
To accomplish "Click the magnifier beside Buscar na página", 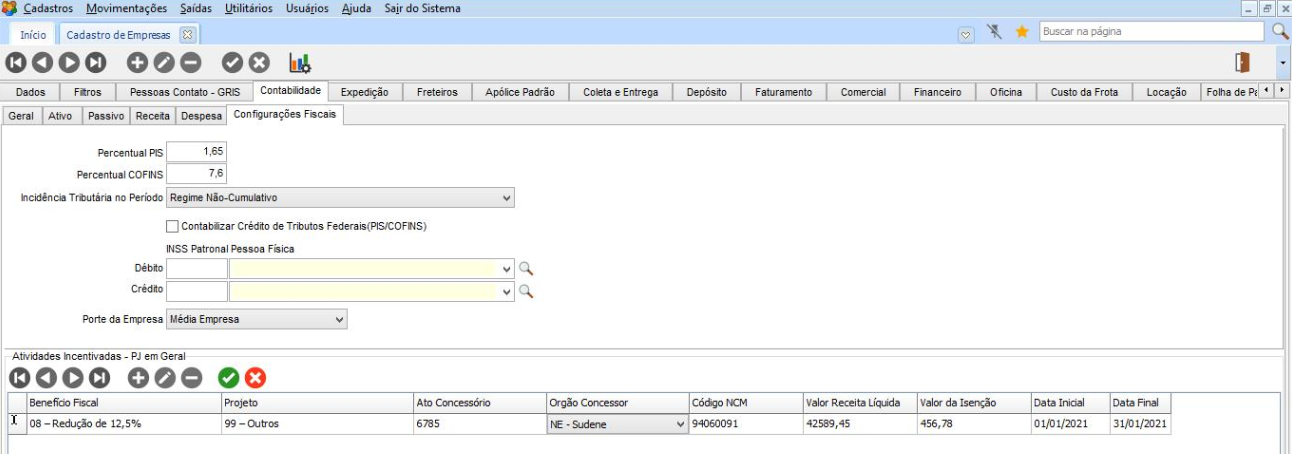I will tap(1280, 32).
